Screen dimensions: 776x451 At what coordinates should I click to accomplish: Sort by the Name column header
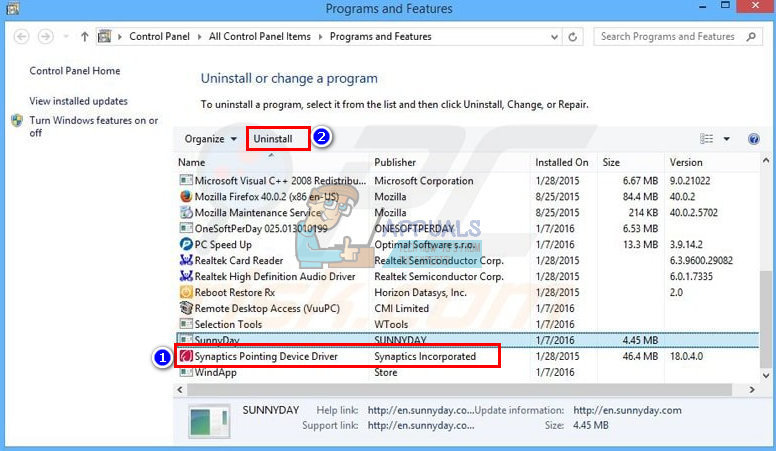click(192, 162)
